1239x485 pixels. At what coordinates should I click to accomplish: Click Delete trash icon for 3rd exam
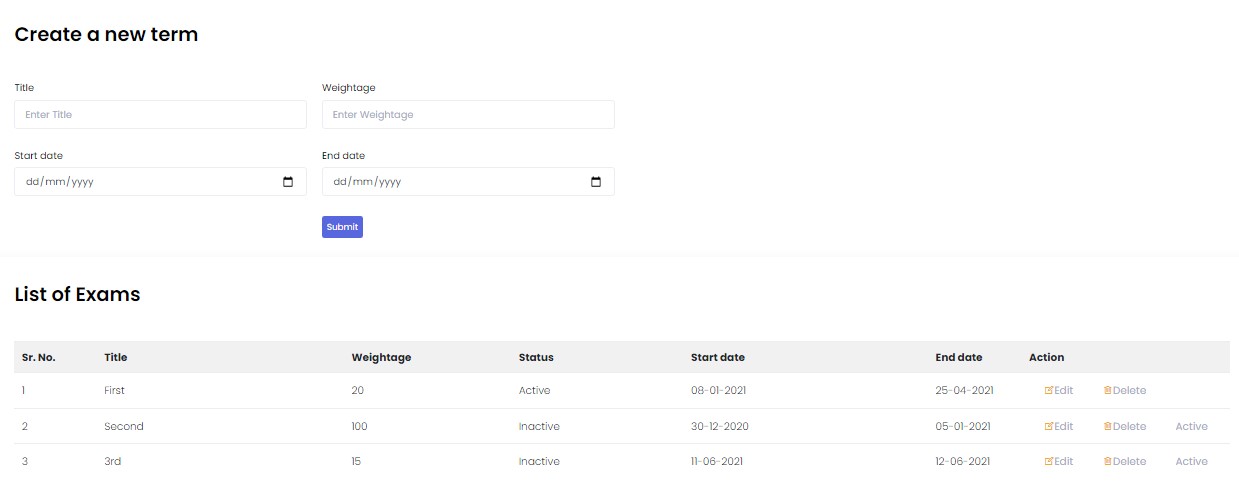1108,462
